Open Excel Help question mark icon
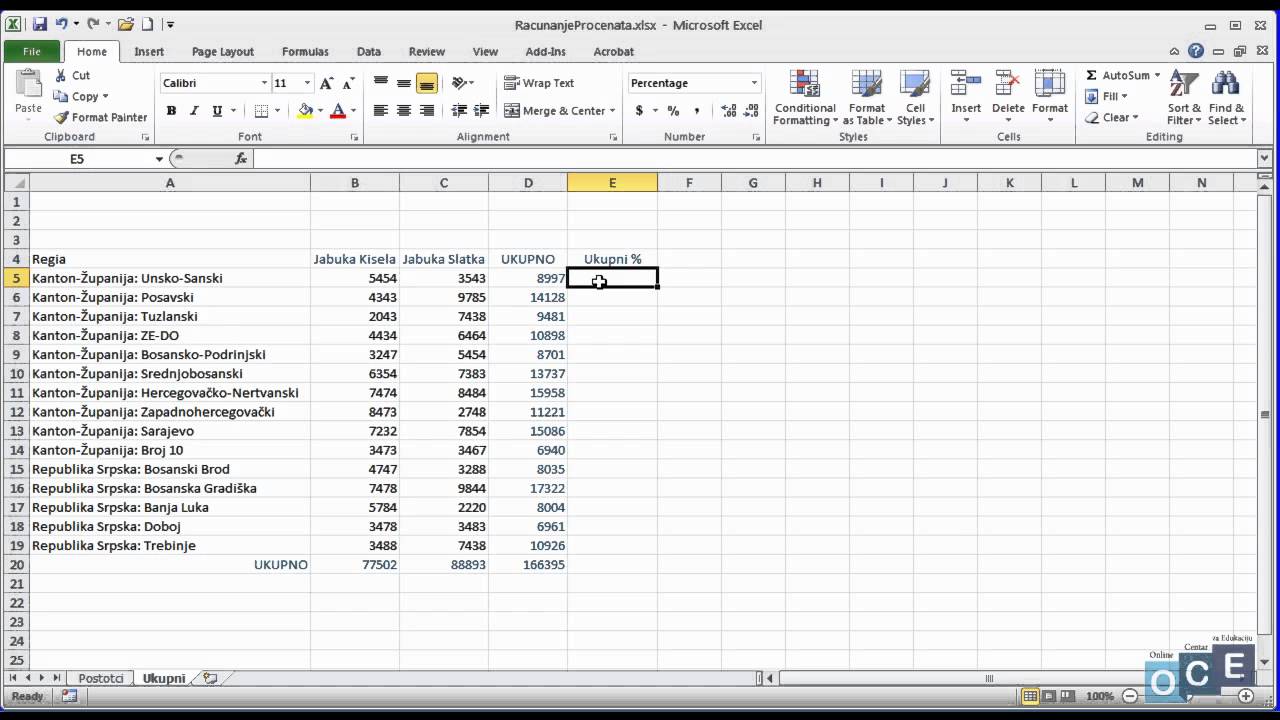1280x720 pixels. tap(1196, 51)
